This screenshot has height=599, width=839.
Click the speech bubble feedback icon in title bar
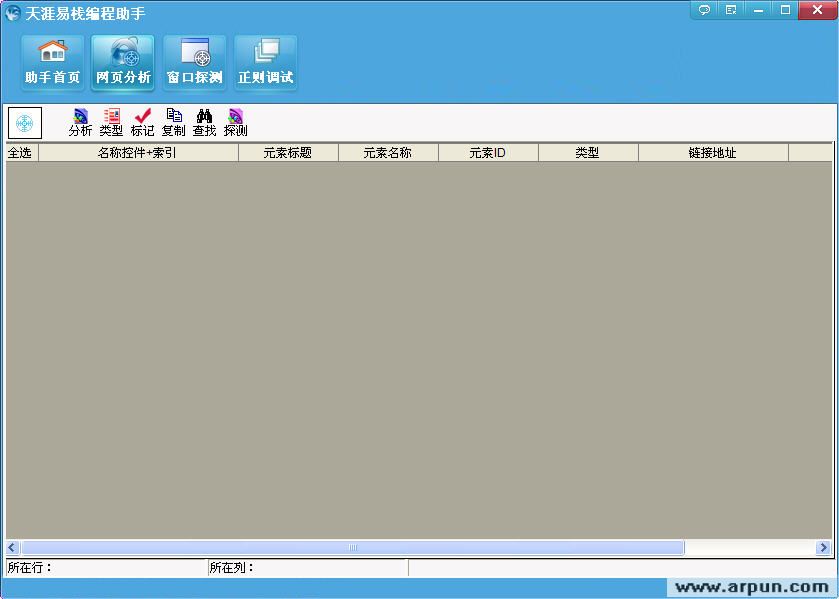[x=705, y=10]
